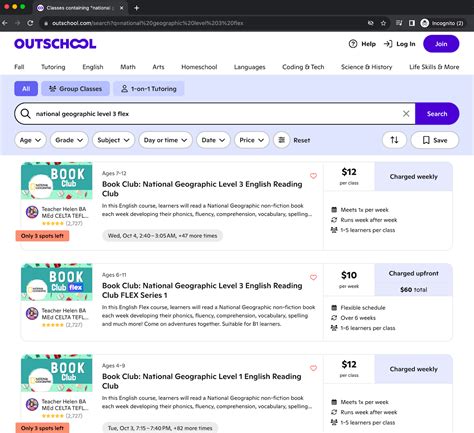The image size is (474, 433).
Task: Click the $60 total price text
Action: 413,289
